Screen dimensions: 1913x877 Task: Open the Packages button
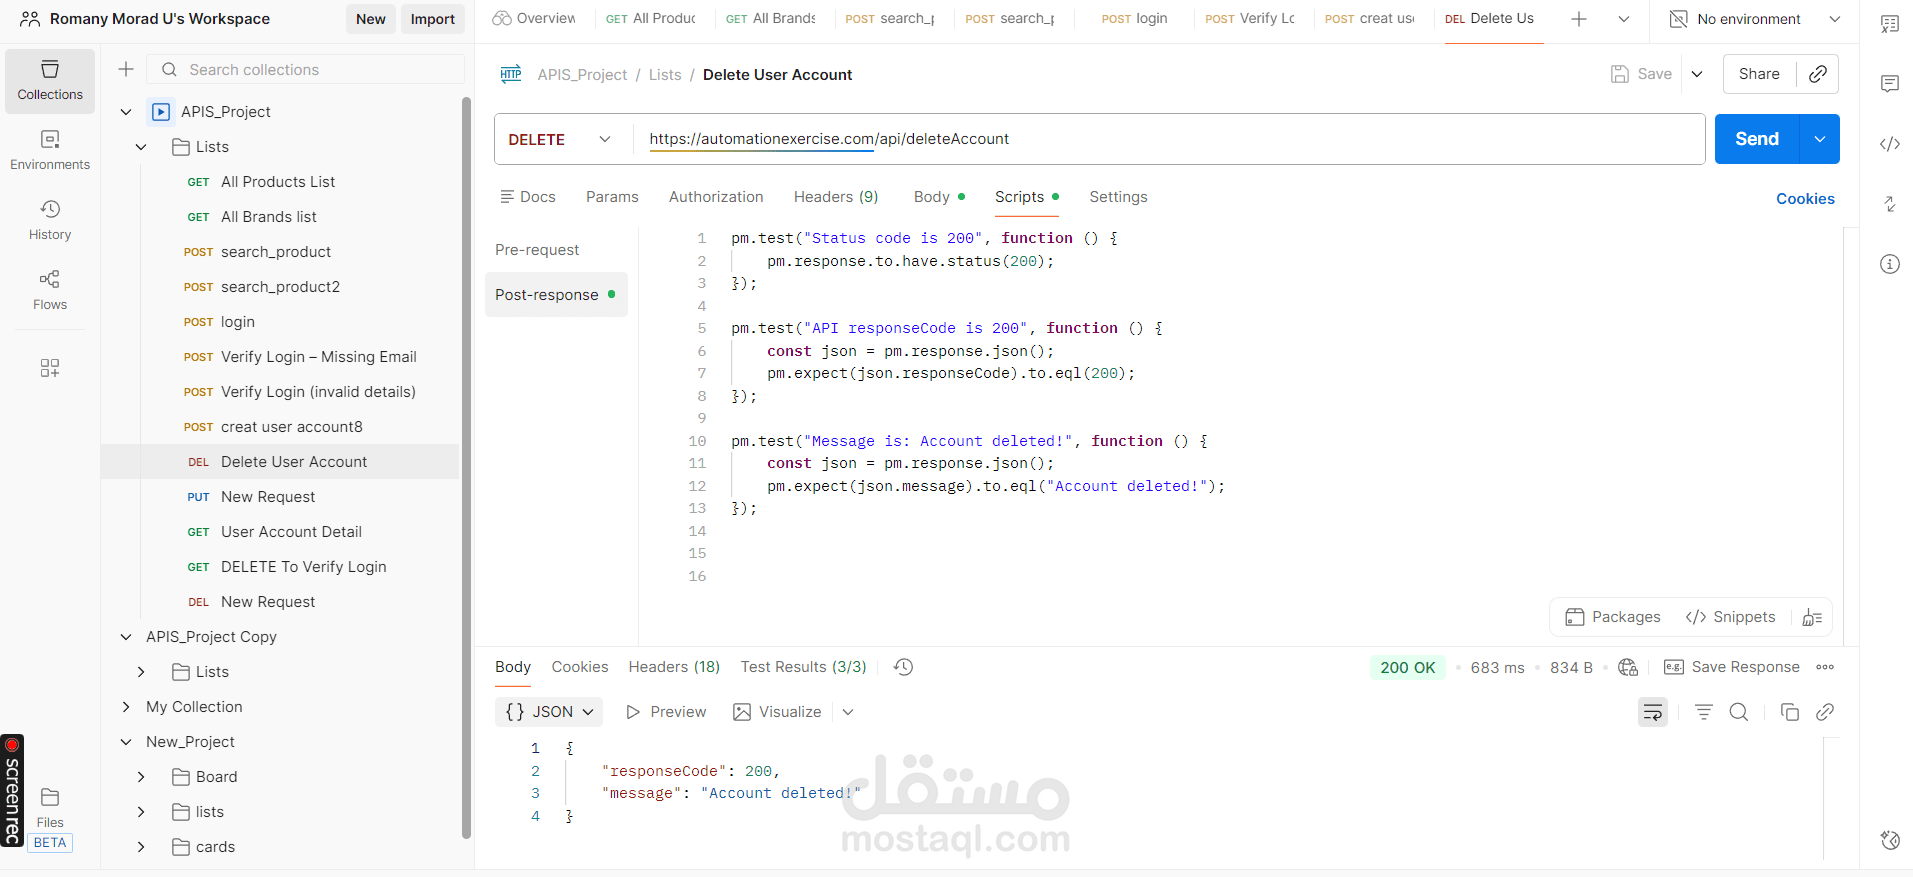pos(1613,617)
